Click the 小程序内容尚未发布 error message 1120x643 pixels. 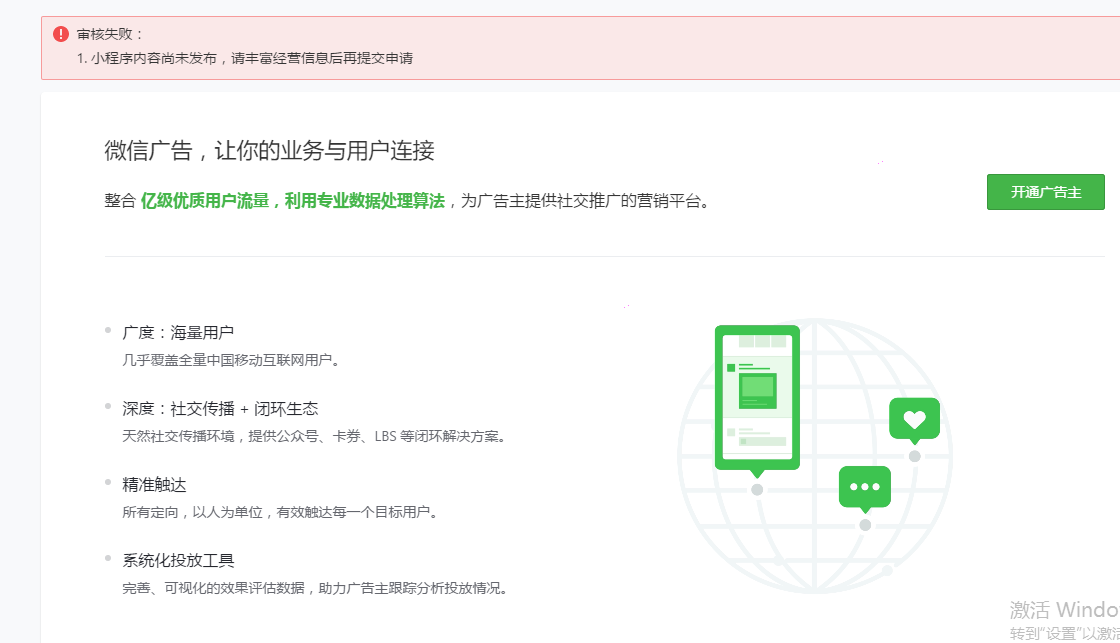[x=245, y=59]
